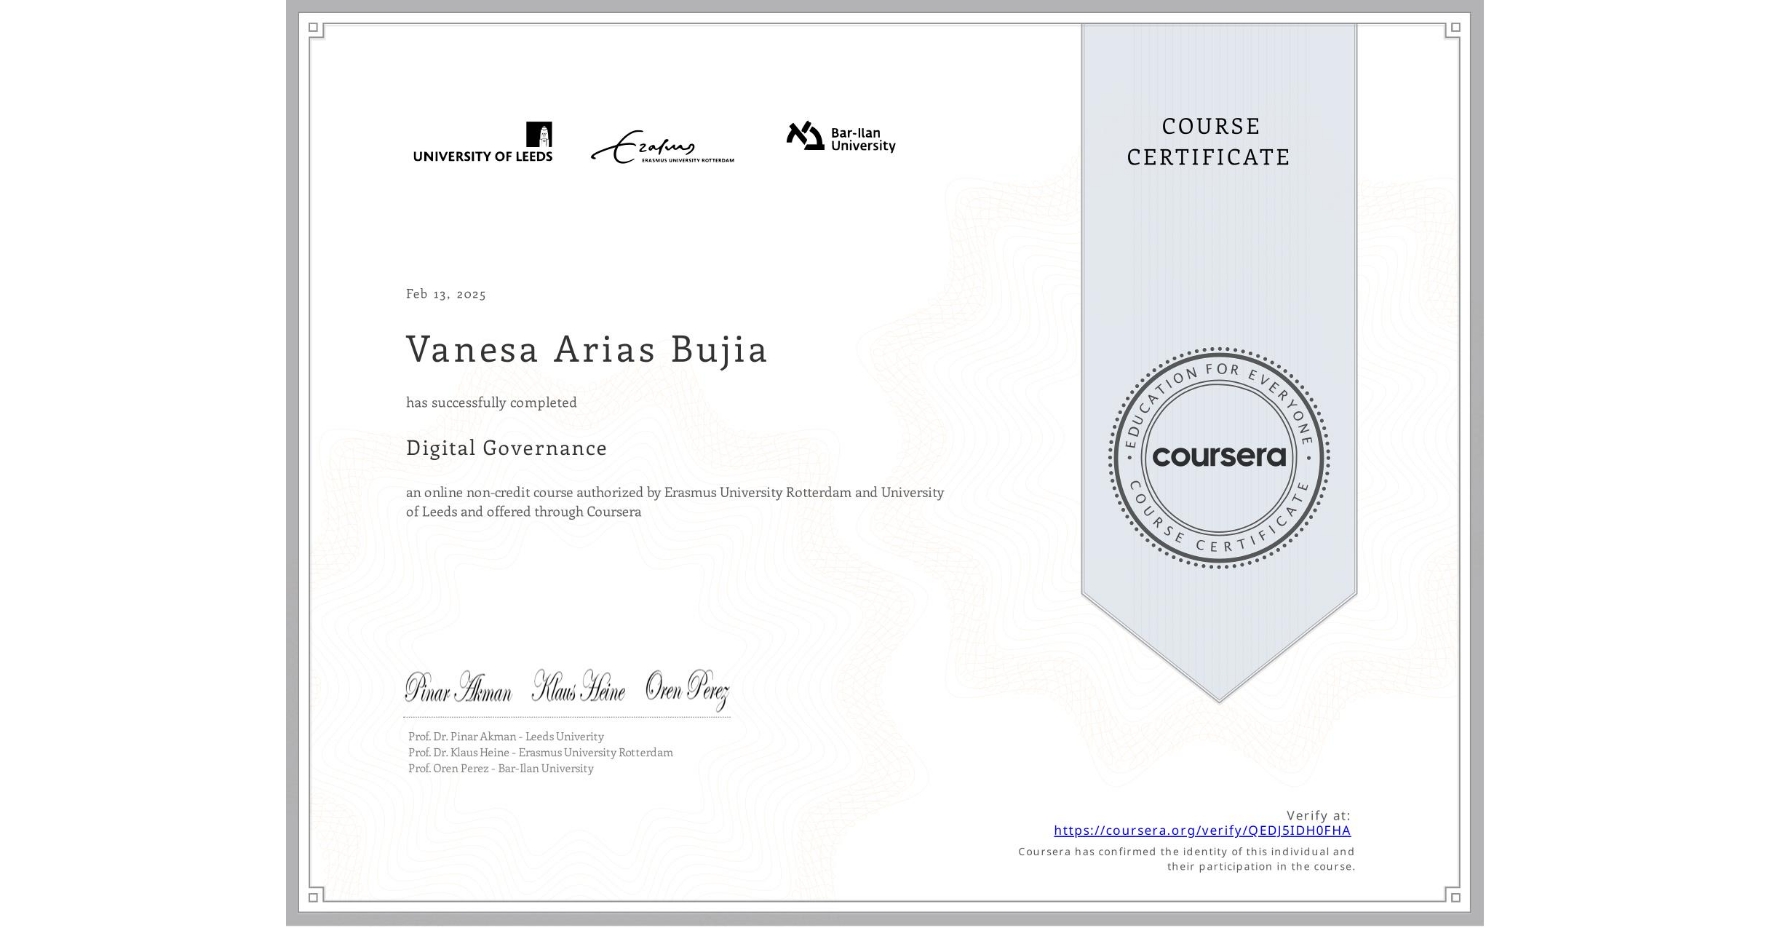Screen dimensions: 1772x928
Task: Click the Prof. Dr. Pinar Akman credential line
Action: 505,736
